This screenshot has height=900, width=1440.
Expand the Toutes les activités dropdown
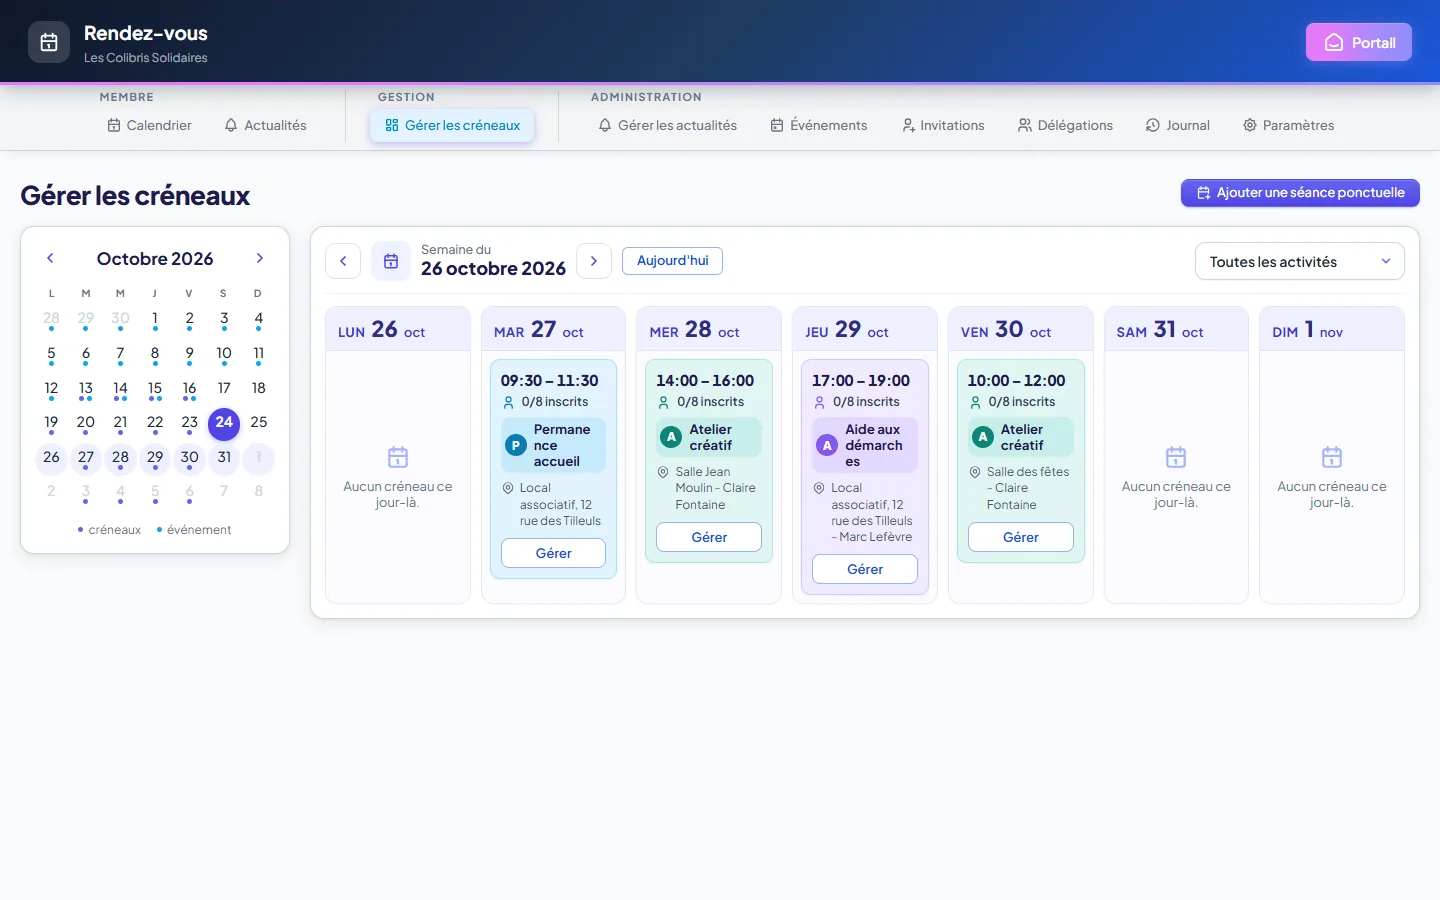(1300, 262)
